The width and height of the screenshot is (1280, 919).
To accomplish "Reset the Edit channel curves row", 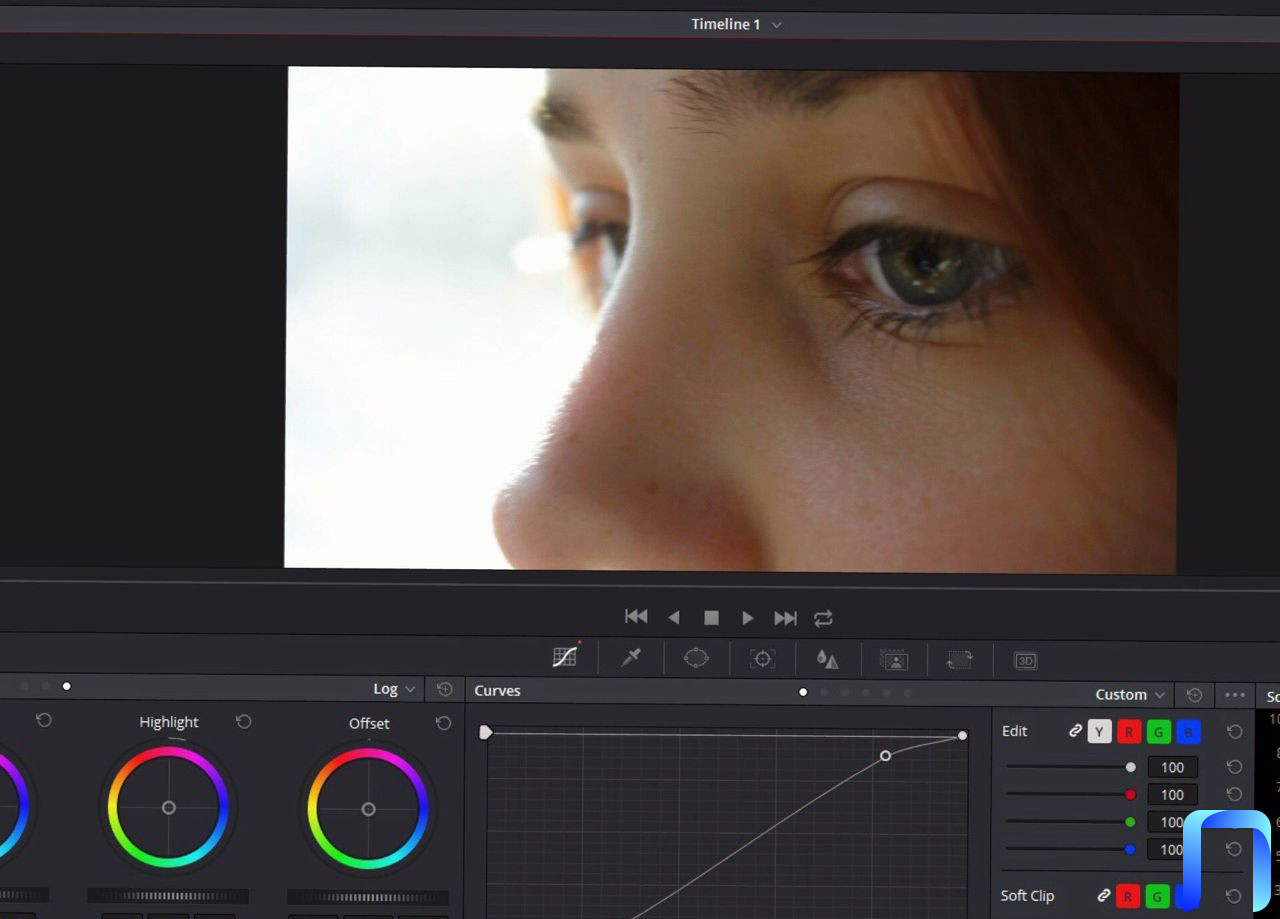I will point(1235,732).
